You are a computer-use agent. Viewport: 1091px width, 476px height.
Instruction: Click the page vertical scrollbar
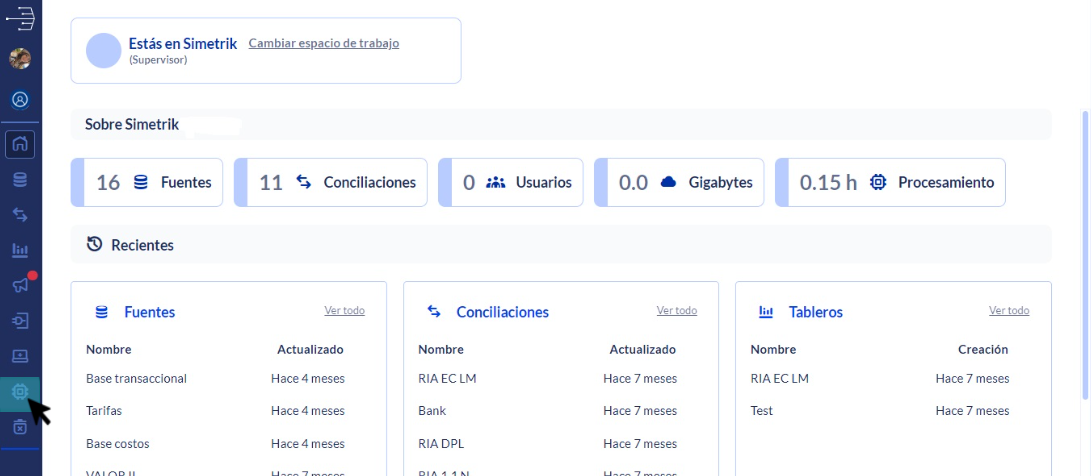click(1086, 254)
